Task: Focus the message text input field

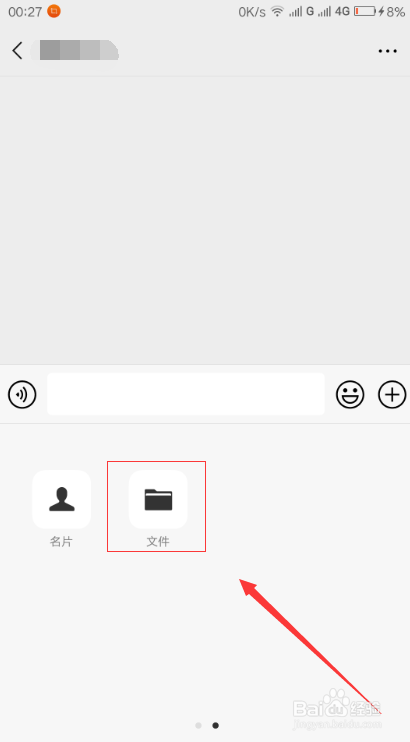Action: pos(186,394)
